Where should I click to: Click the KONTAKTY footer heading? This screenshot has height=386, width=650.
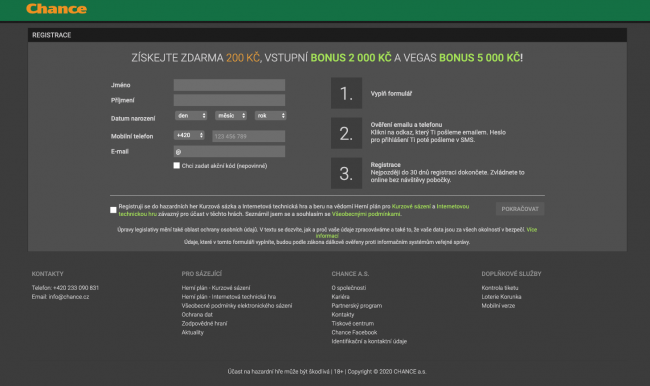coord(48,274)
